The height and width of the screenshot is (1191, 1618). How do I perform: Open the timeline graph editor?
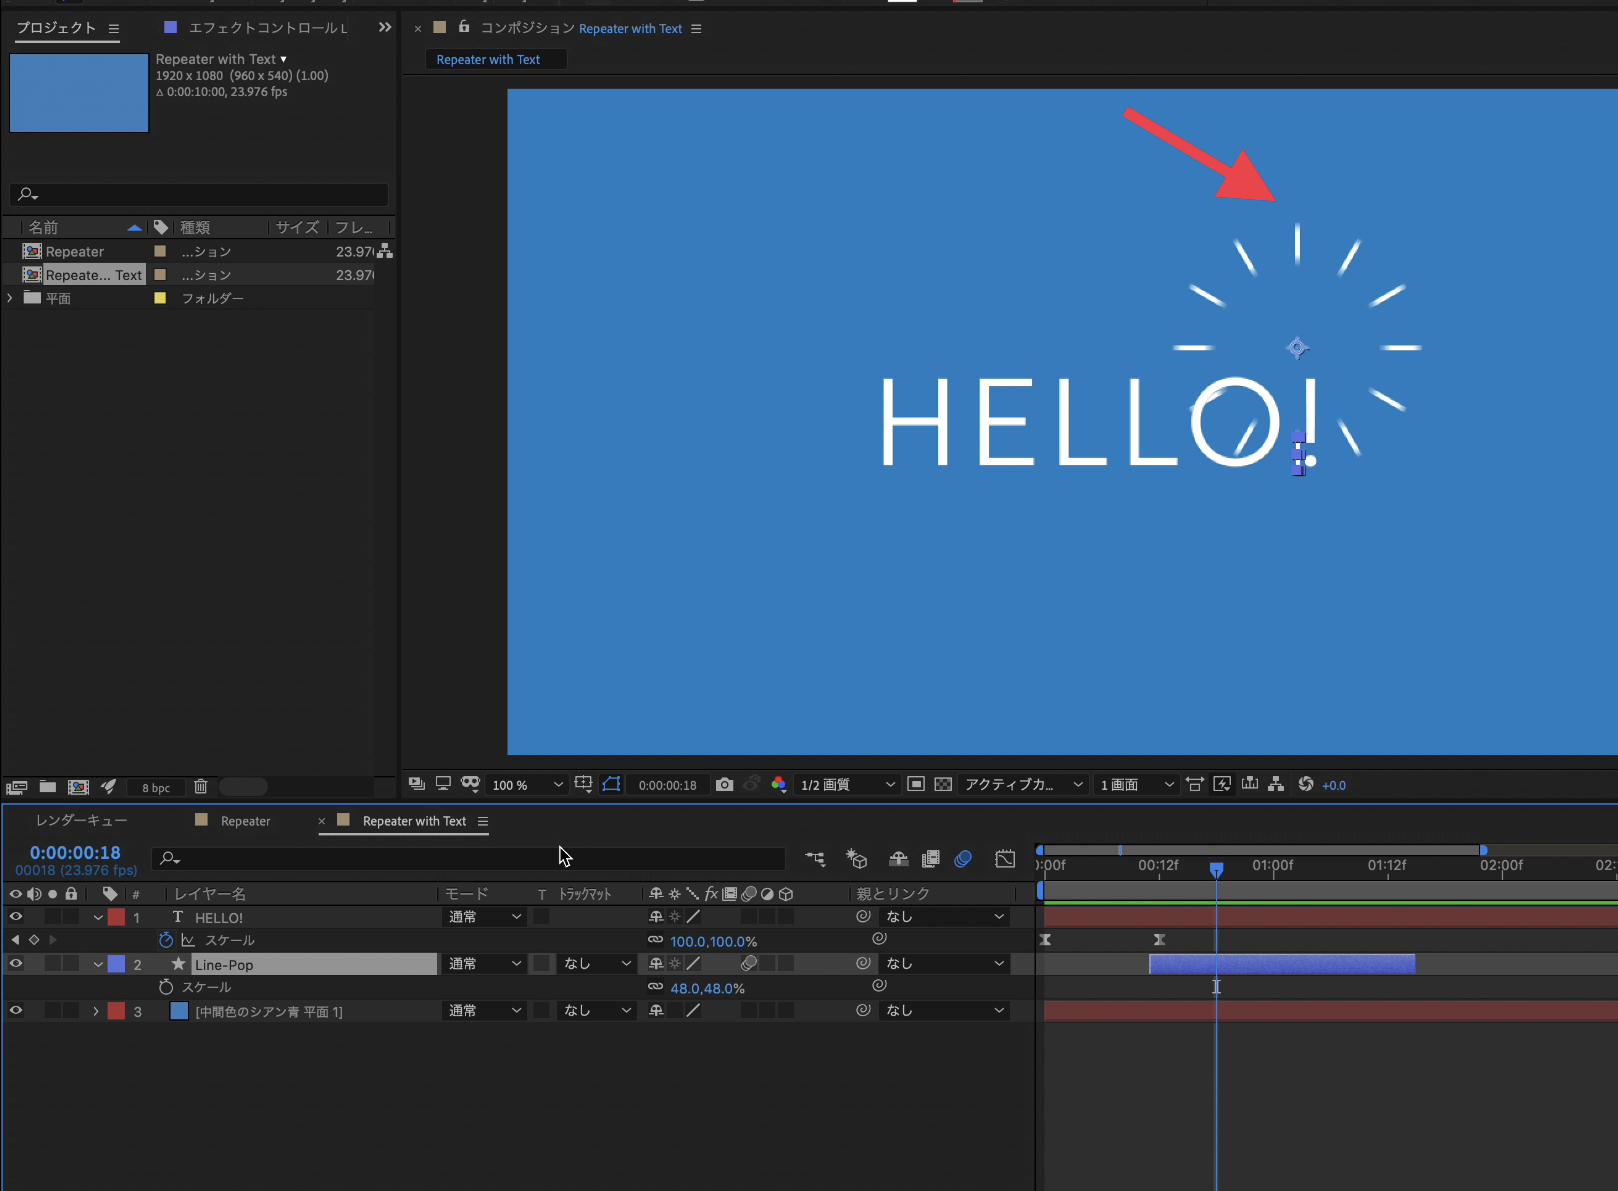[x=1005, y=859]
